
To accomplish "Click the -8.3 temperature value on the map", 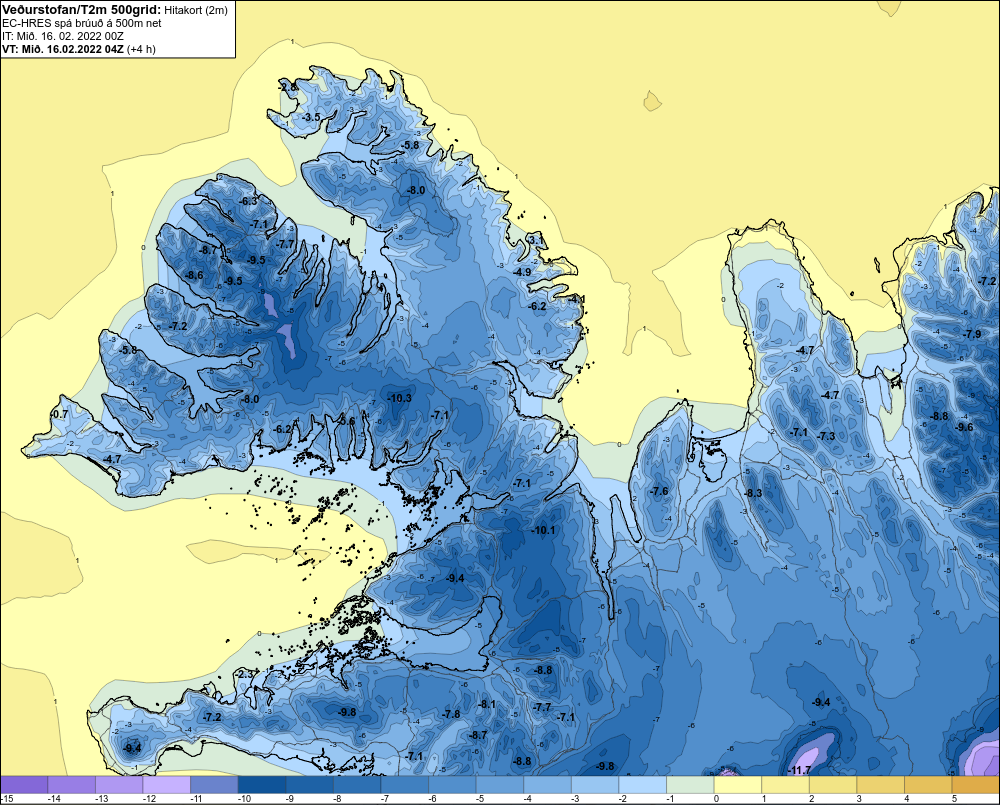I will point(753,493).
